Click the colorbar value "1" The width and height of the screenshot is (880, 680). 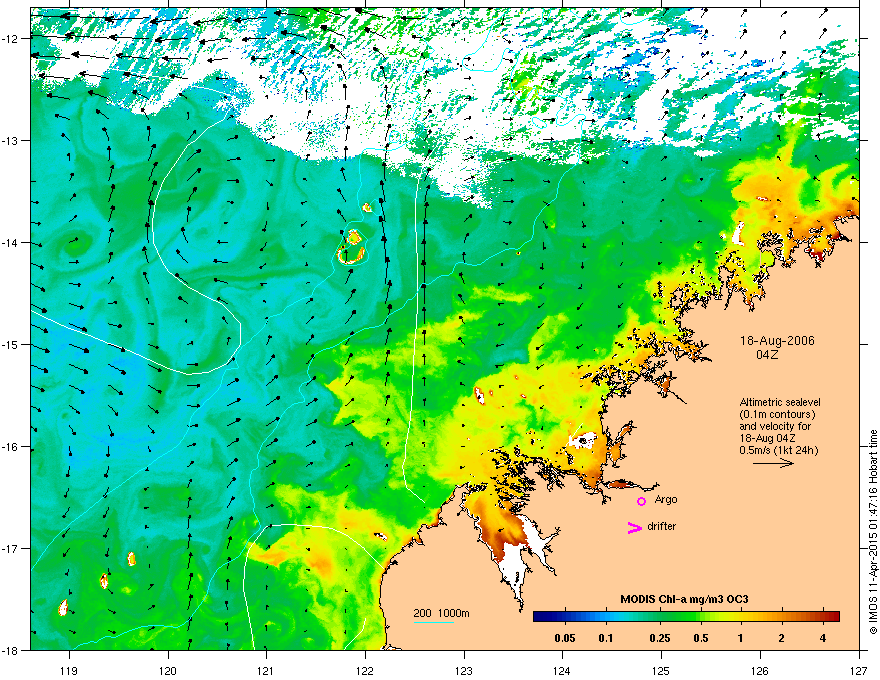(x=741, y=638)
